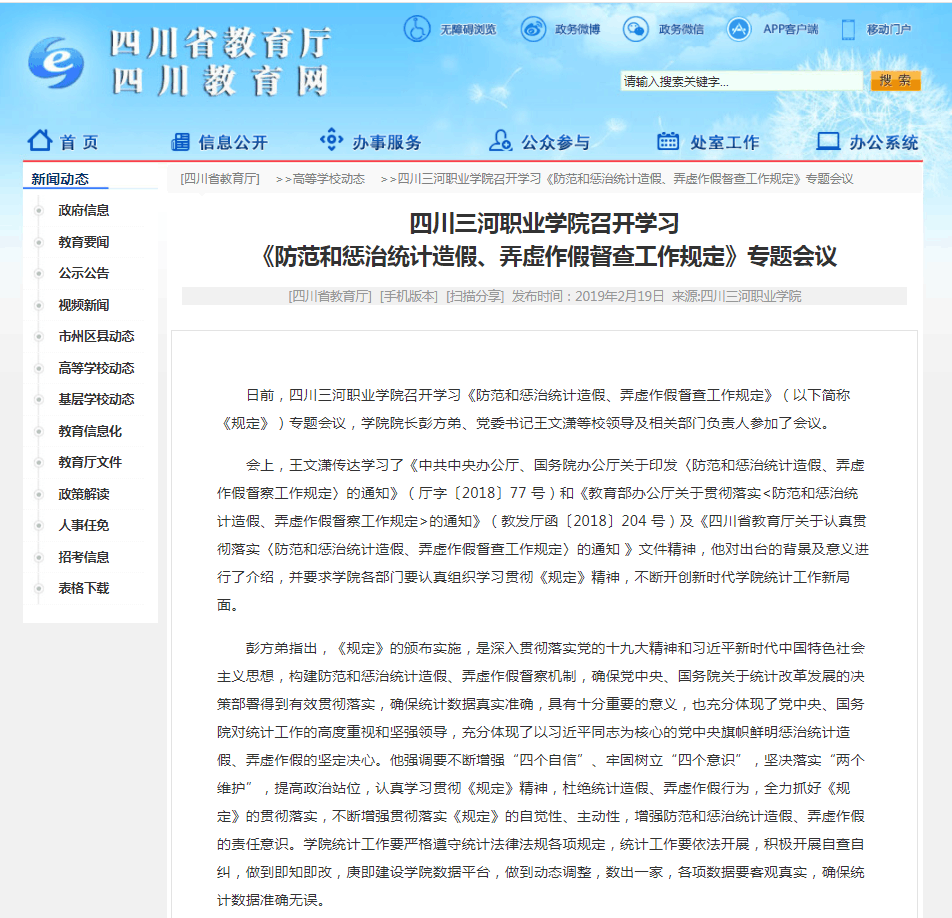
Task: Click the search keyword input field
Action: (x=742, y=81)
